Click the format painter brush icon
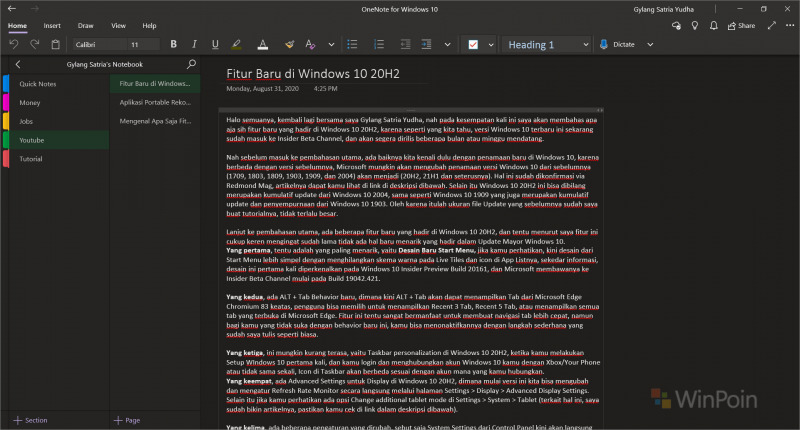Screen dimensions: 800x430 tap(289, 44)
